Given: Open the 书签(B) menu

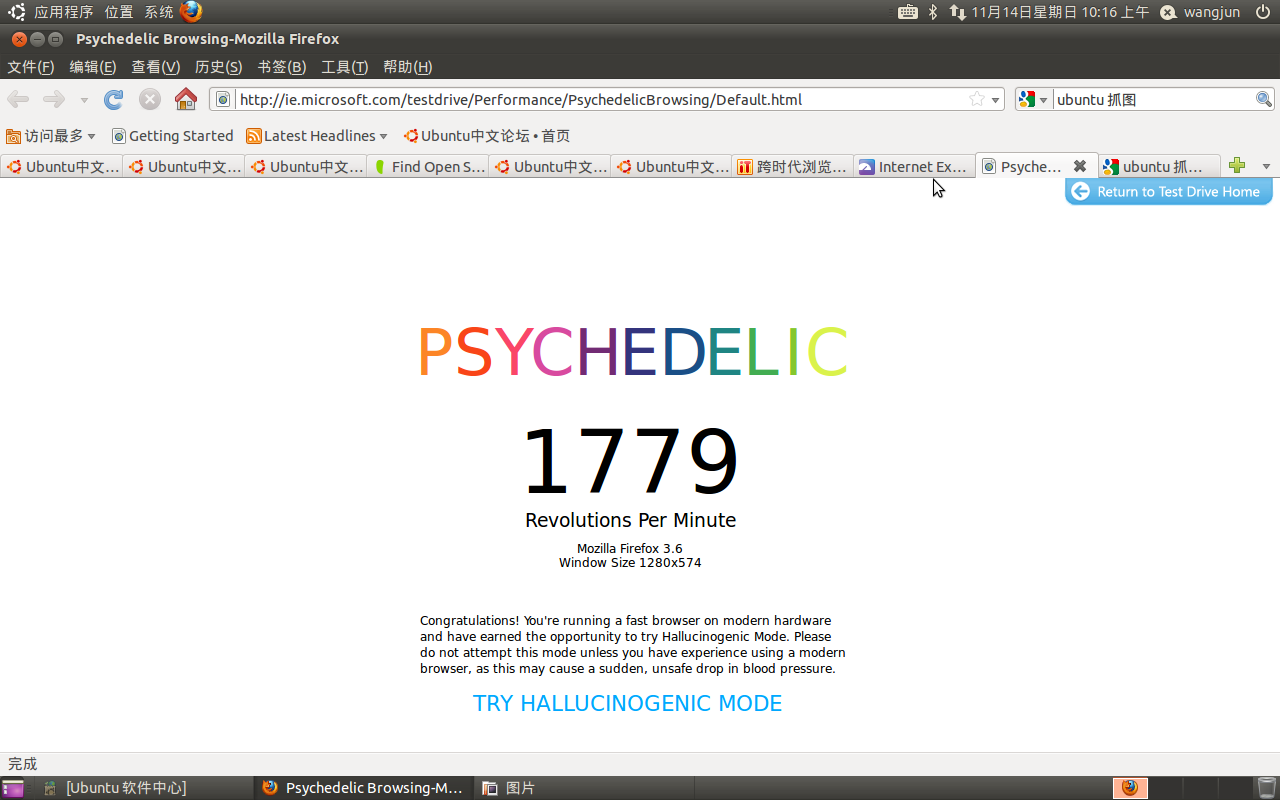Looking at the screenshot, I should (282, 67).
